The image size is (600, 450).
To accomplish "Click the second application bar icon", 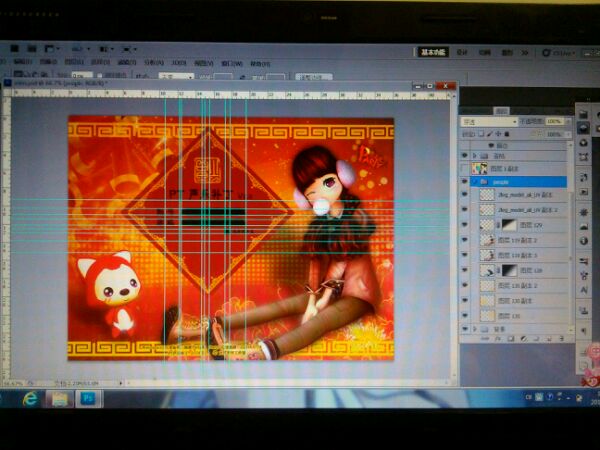I will pyautogui.click(x=32, y=49).
